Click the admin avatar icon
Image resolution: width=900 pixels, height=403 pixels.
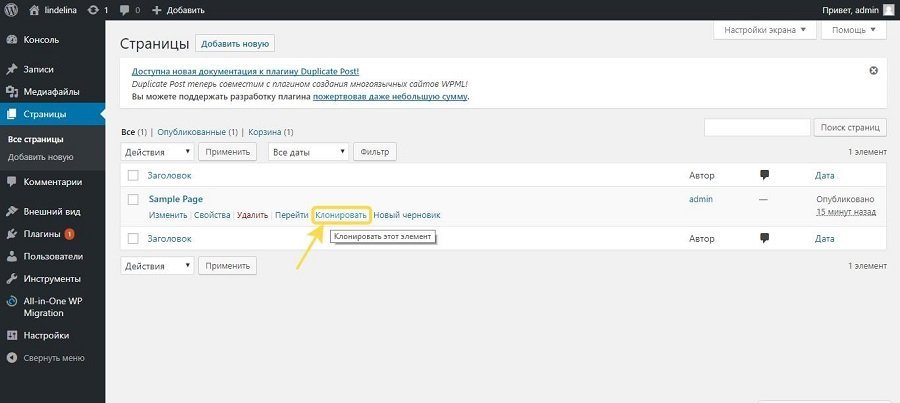tap(888, 10)
